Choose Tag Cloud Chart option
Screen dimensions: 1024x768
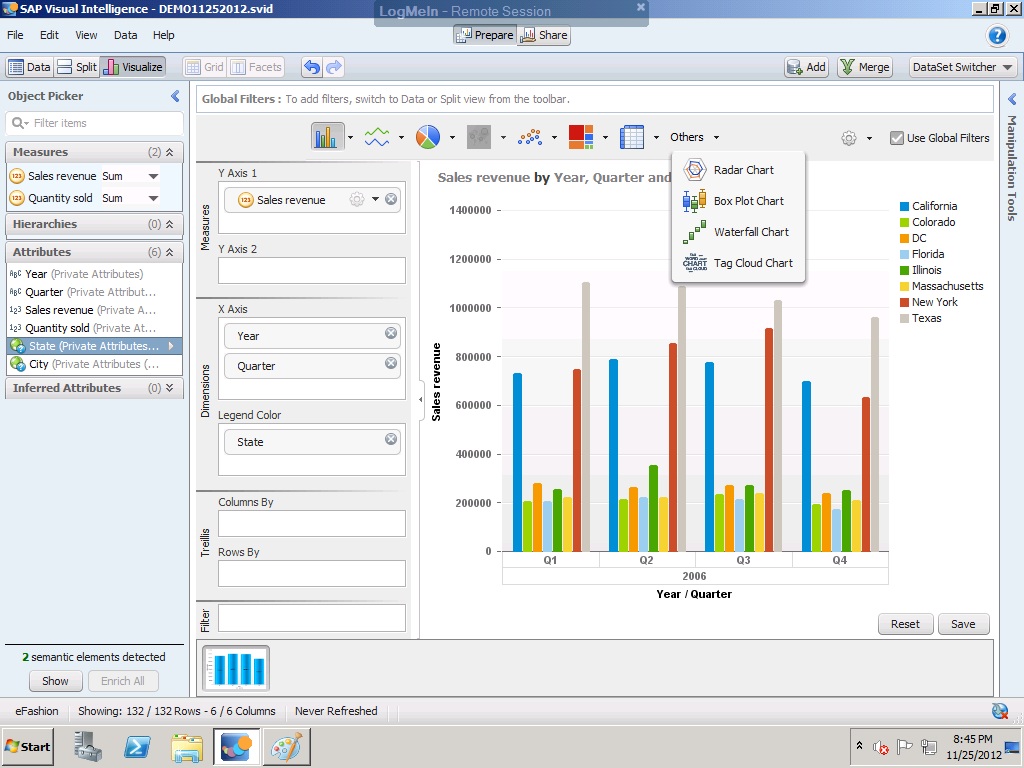point(738,263)
